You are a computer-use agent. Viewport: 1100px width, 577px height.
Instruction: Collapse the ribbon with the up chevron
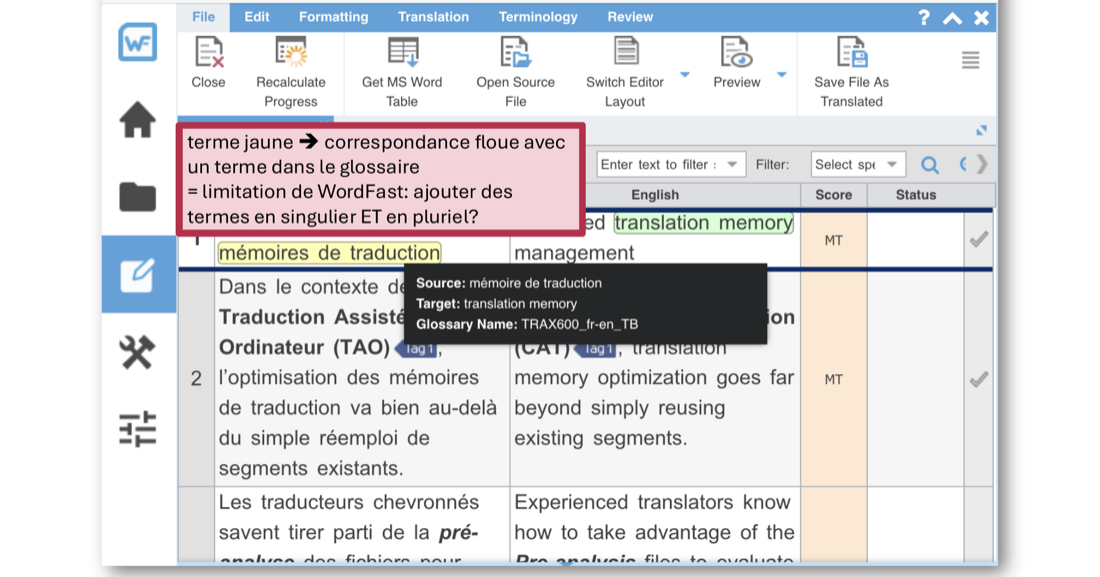pos(952,18)
